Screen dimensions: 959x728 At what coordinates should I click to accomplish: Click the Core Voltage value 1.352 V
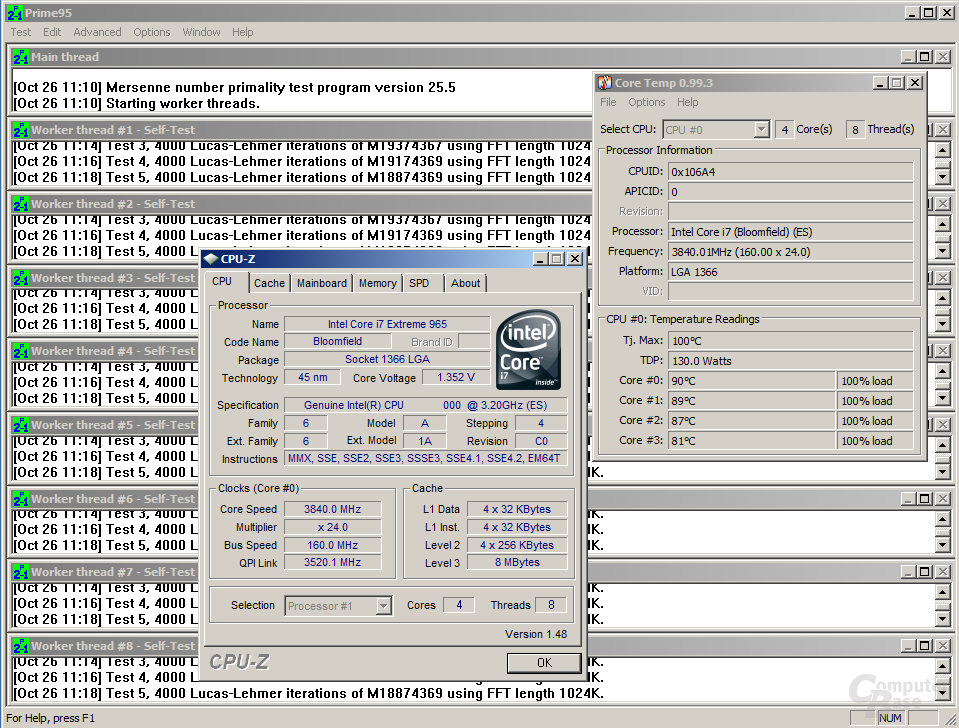(x=456, y=377)
